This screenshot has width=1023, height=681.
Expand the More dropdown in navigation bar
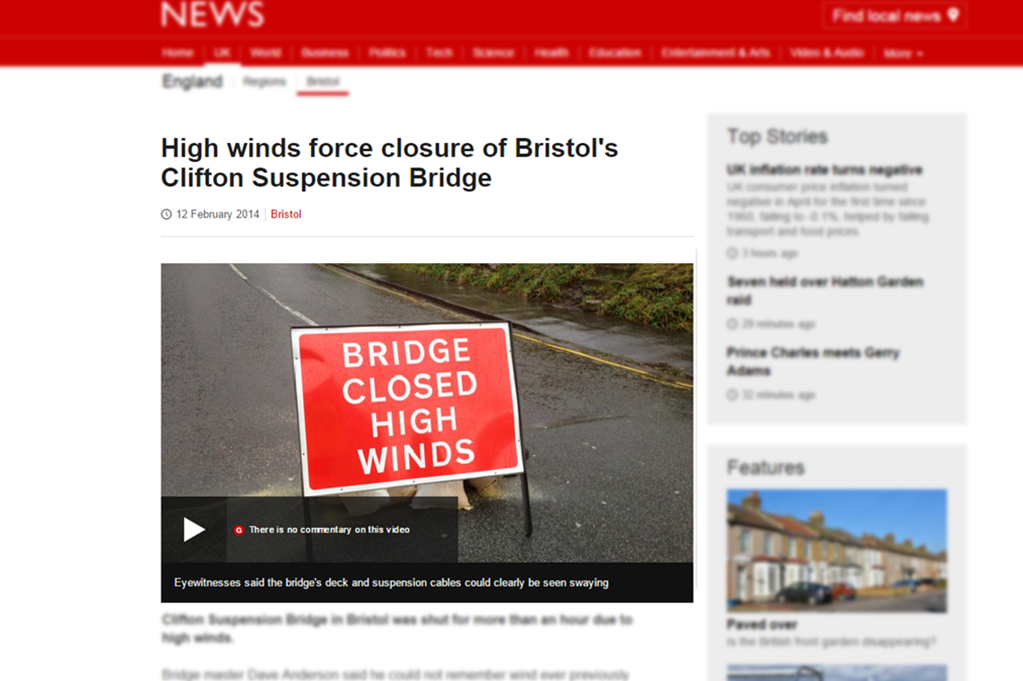click(x=904, y=53)
